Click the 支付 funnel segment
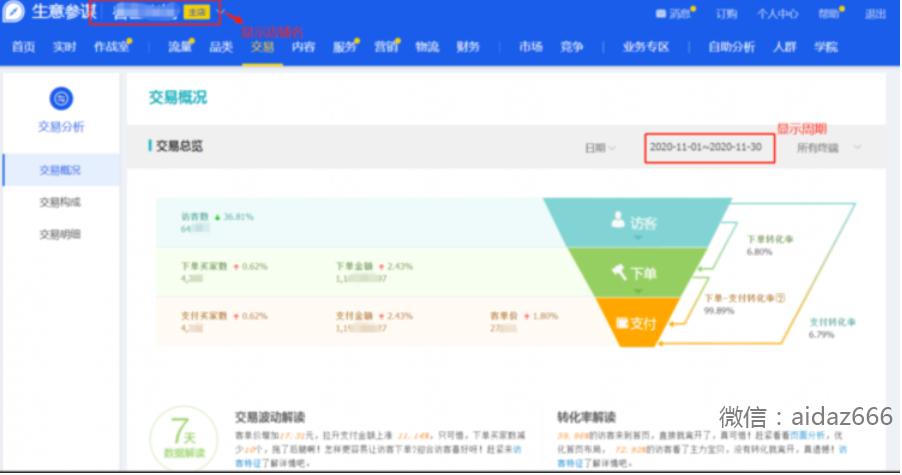Image resolution: width=902 pixels, height=475 pixels. 636,323
